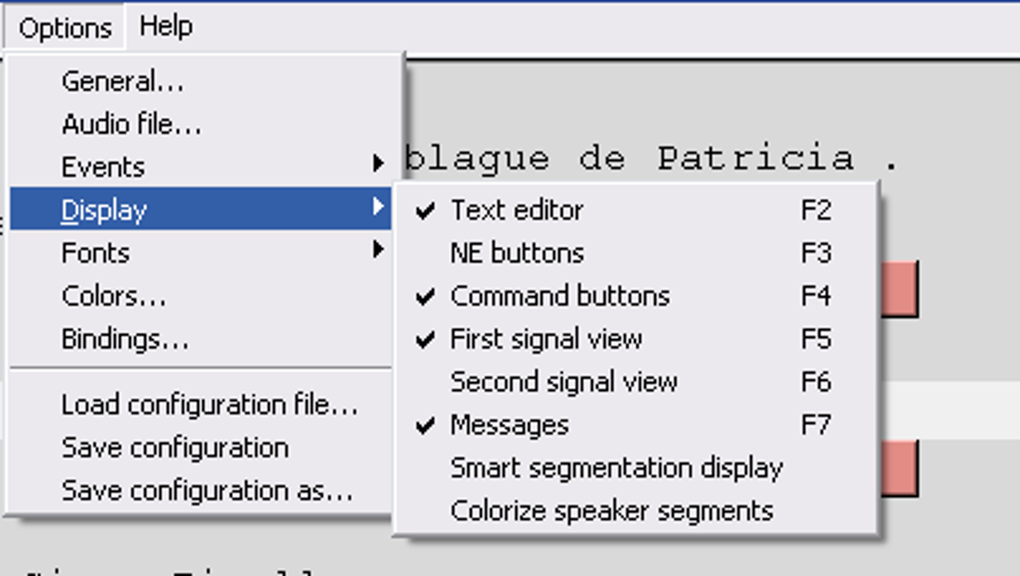Enable NE buttons display

517,253
